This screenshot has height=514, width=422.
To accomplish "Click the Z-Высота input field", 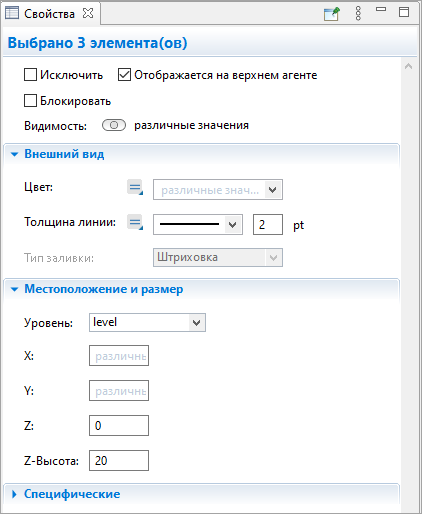I will point(119,461).
